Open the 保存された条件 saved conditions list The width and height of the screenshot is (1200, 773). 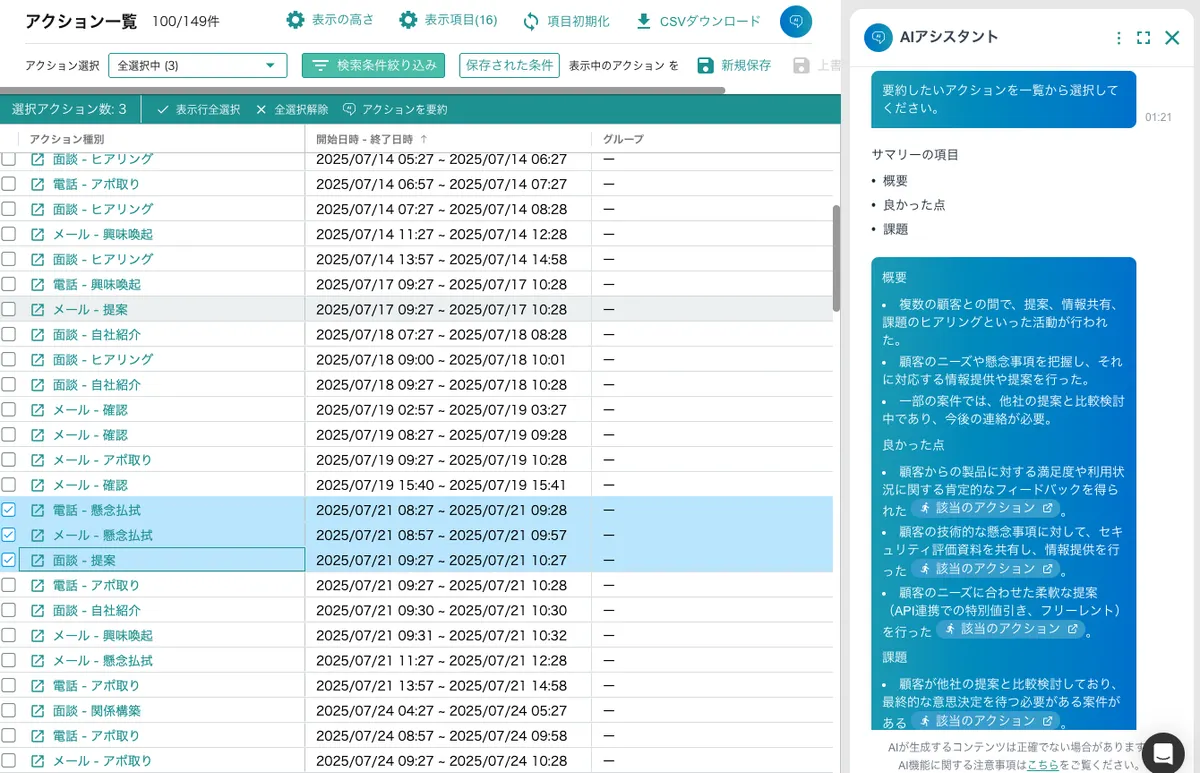(x=509, y=66)
